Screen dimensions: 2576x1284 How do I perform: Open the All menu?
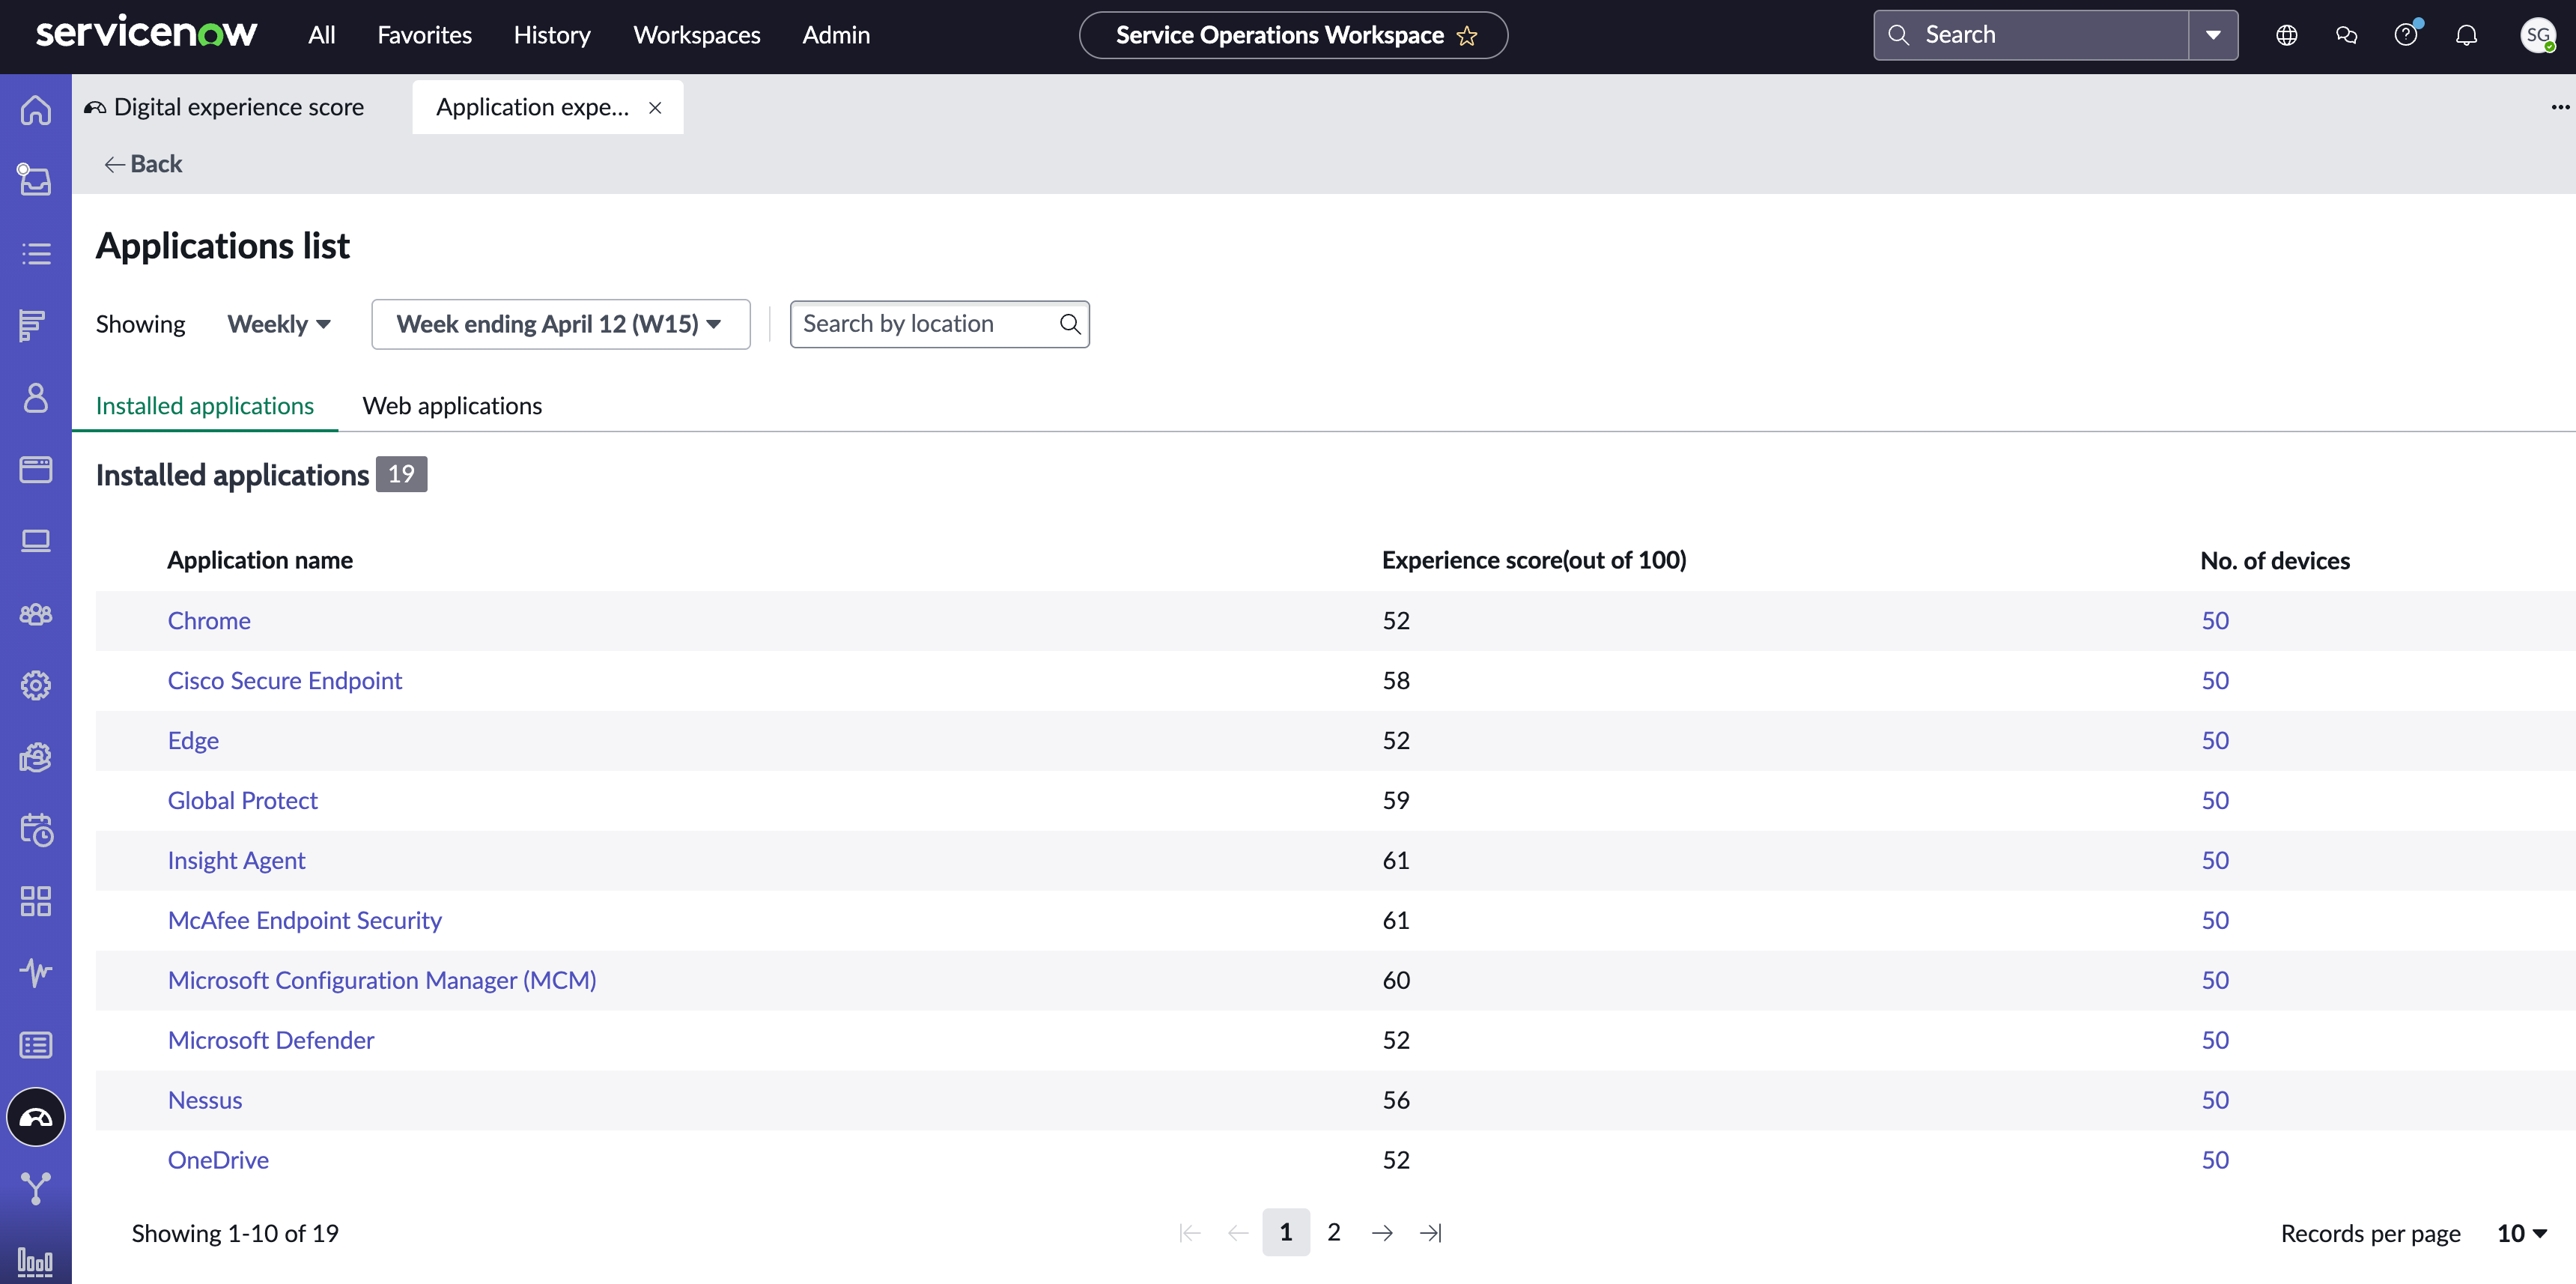321,35
